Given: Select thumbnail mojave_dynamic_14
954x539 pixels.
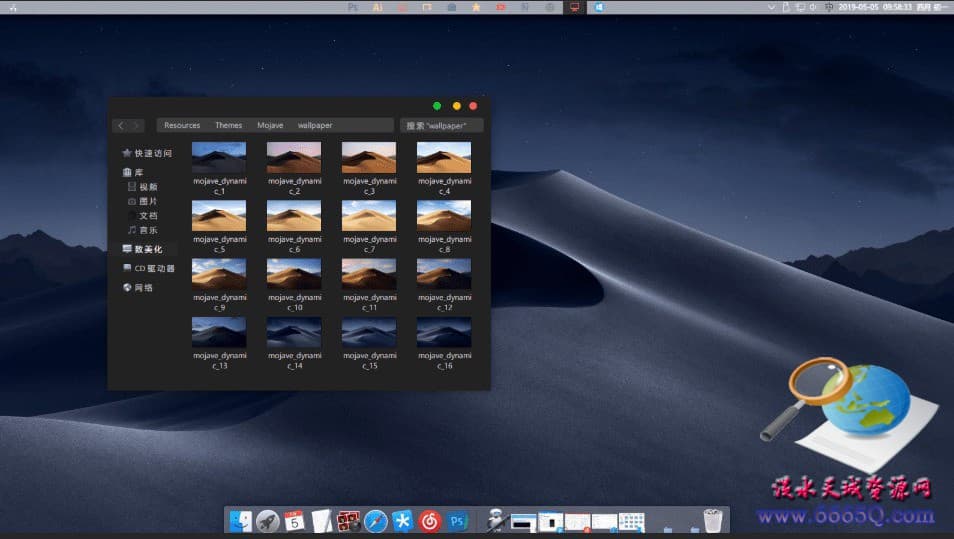Looking at the screenshot, I should point(294,332).
